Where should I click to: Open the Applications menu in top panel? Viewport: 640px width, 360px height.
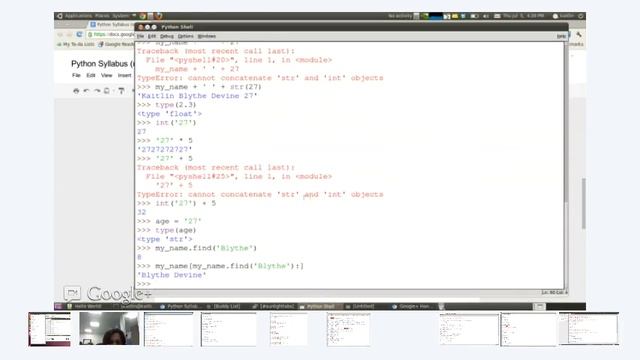pyautogui.click(x=78, y=16)
